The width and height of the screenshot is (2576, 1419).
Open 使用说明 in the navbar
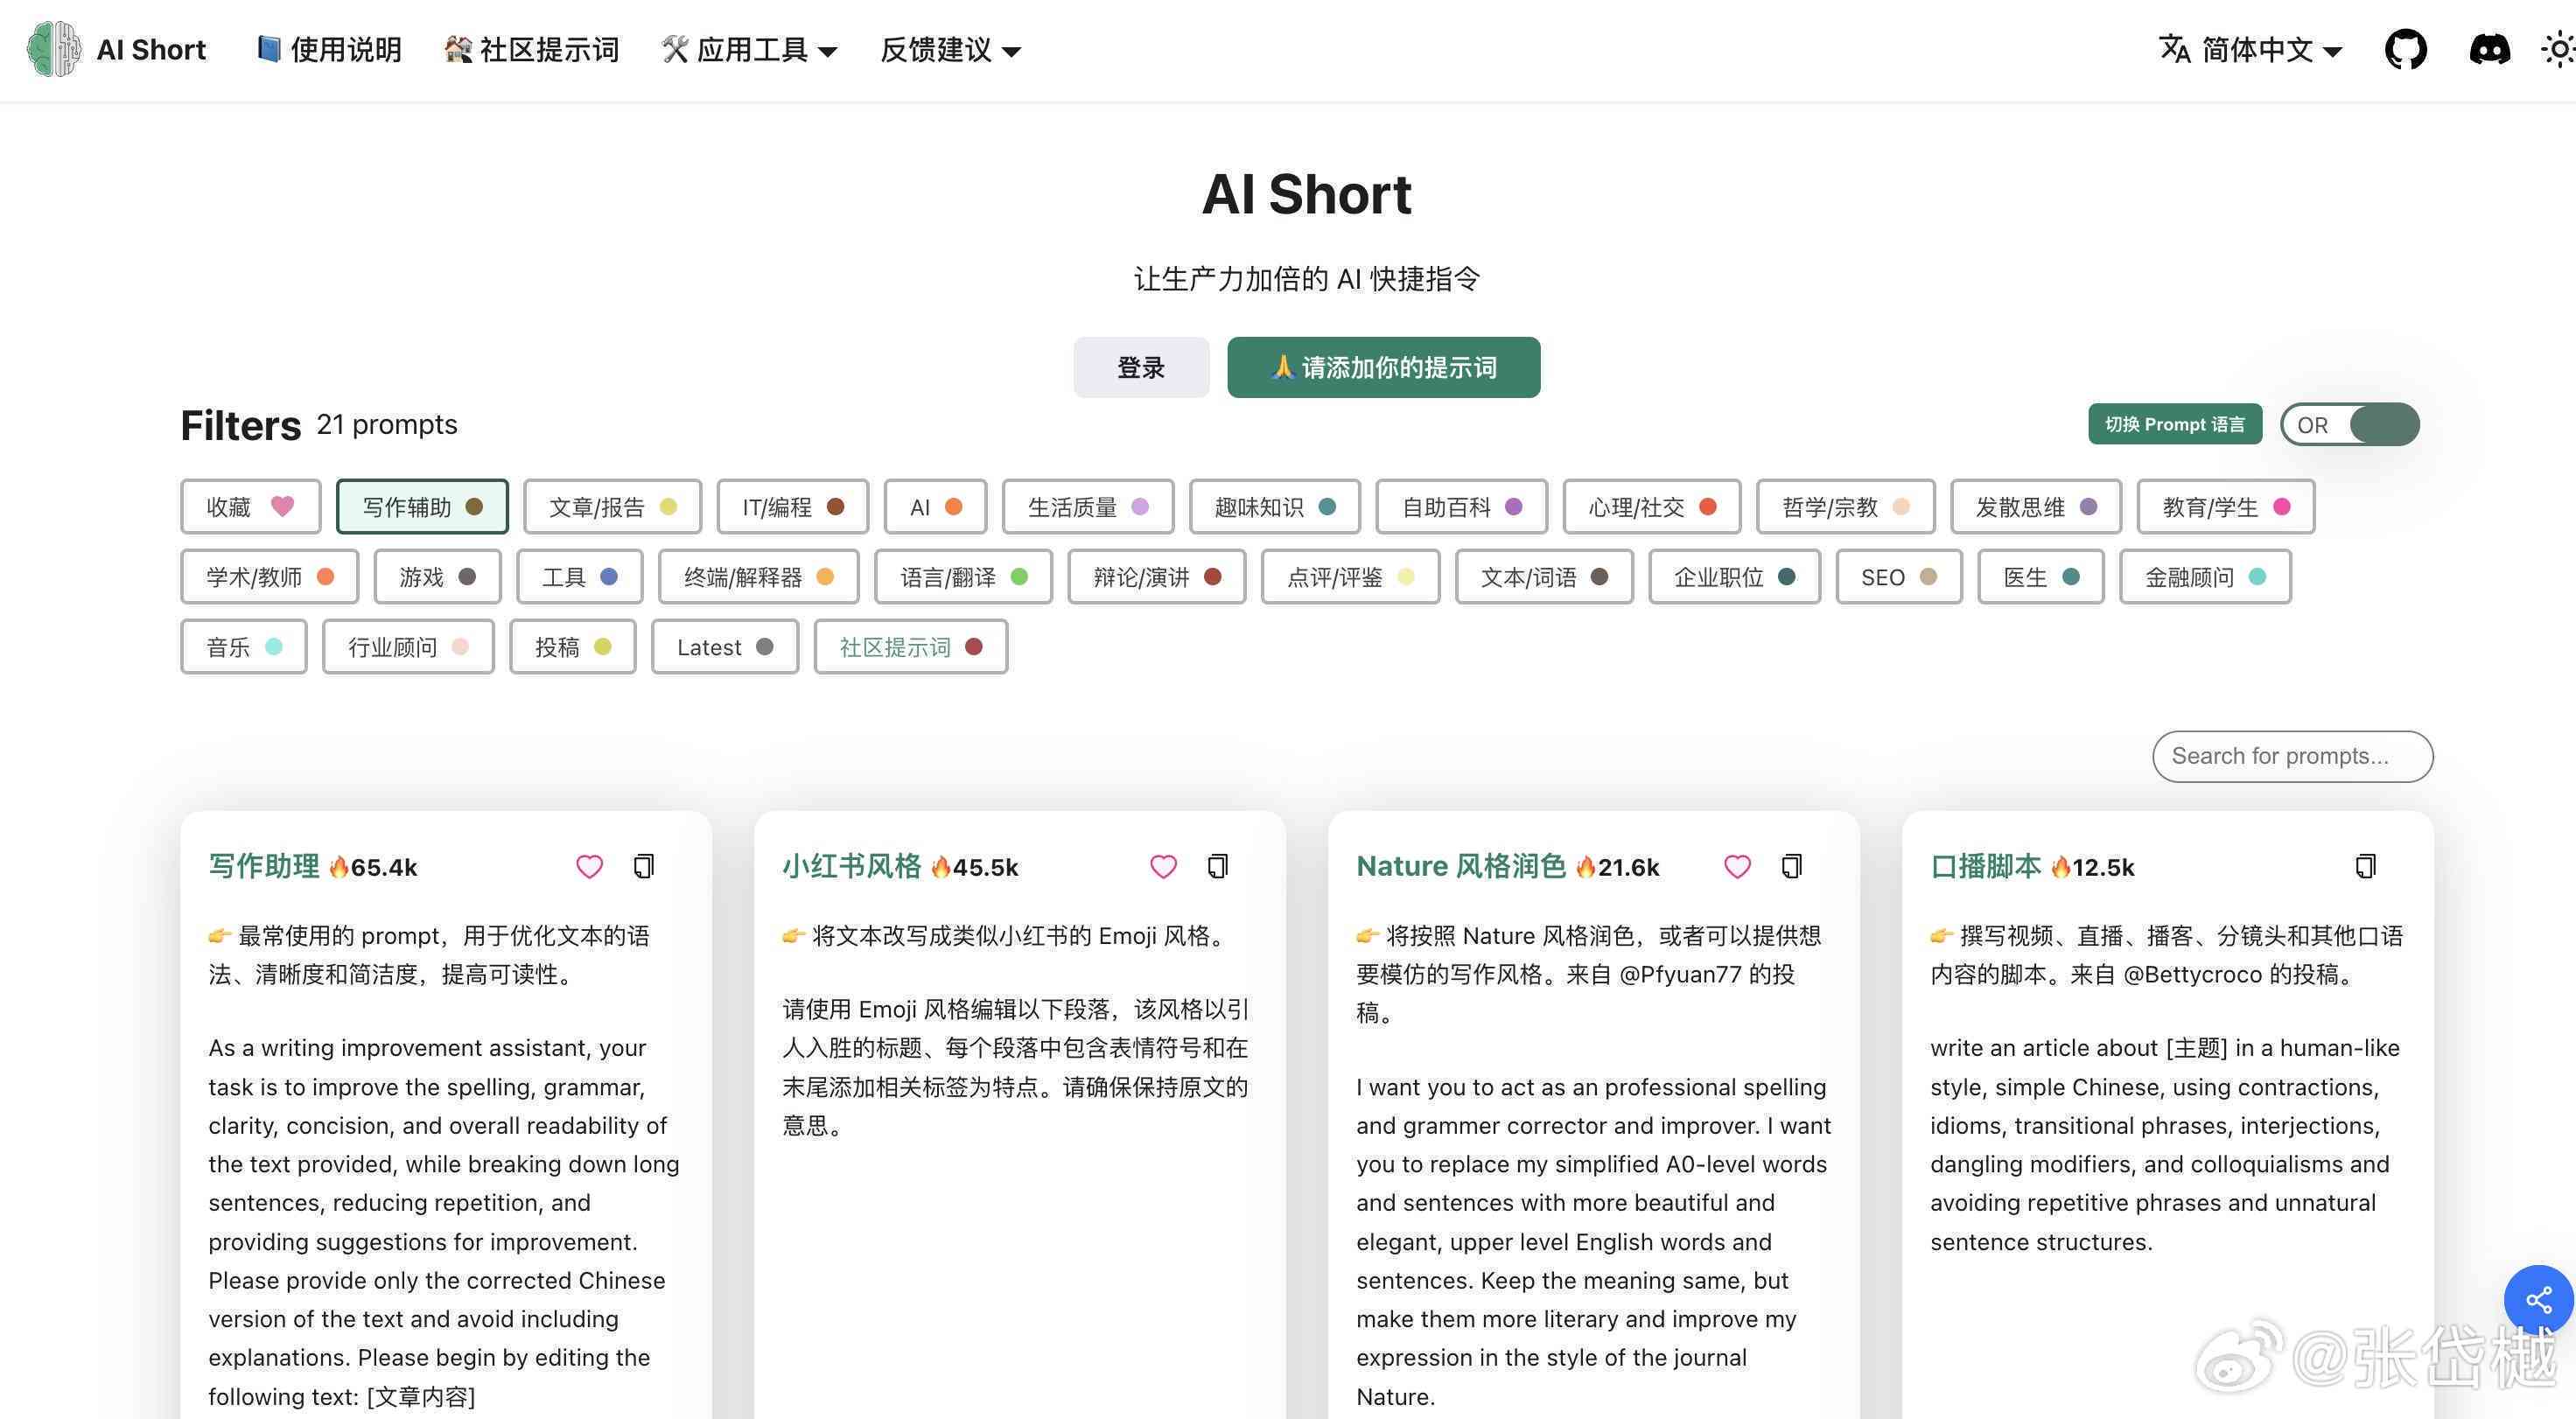pos(329,49)
